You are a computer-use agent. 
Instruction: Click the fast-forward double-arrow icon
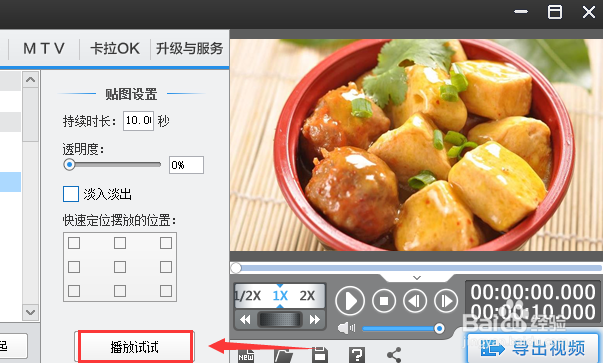pos(315,320)
